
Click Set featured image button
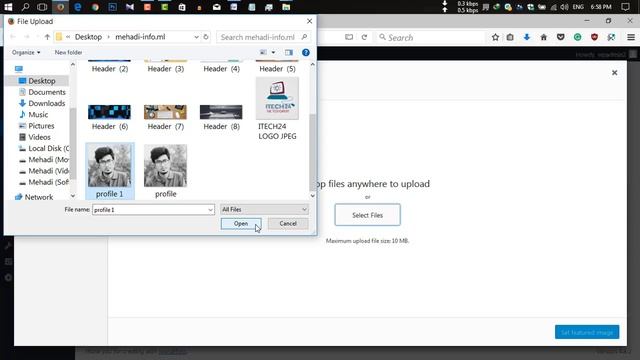587,332
